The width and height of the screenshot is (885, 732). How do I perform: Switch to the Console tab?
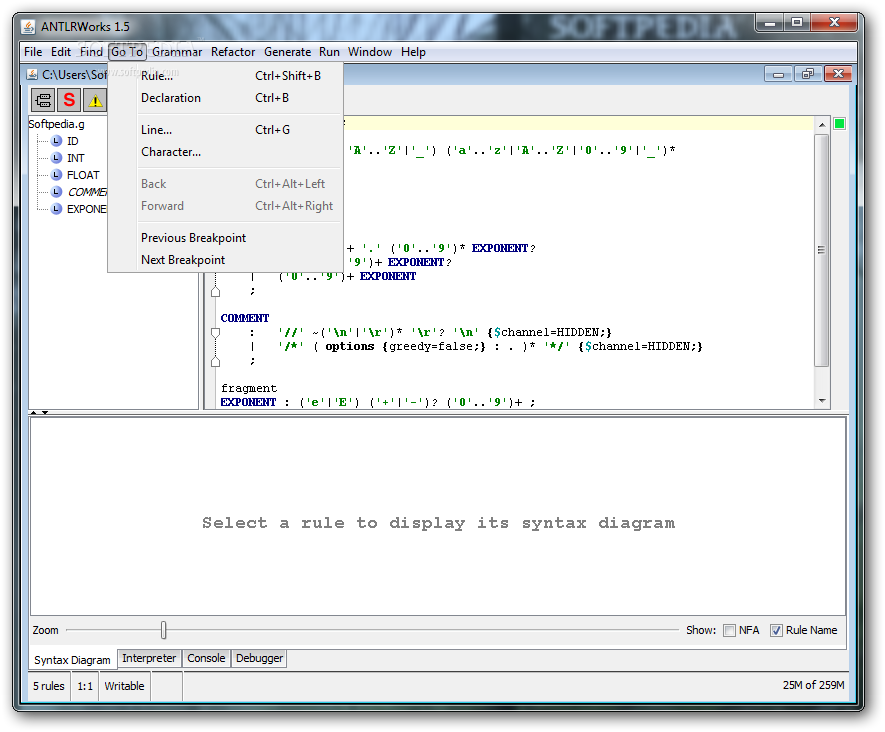[206, 658]
